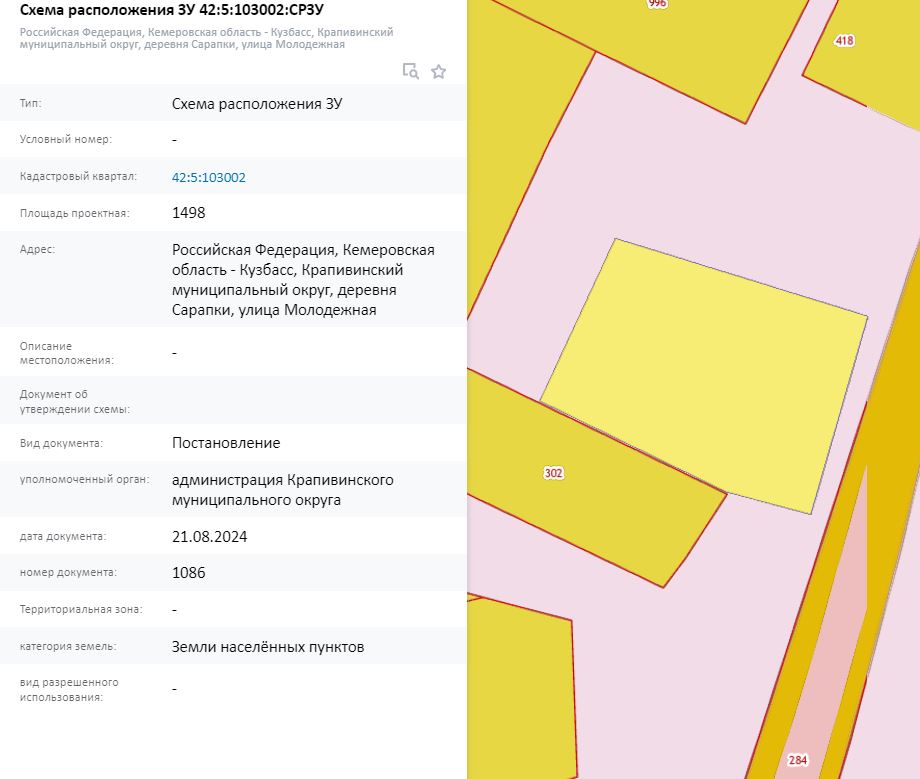Click the full address value with деревня Сарапки
Image resolution: width=920 pixels, height=779 pixels.
pos(303,280)
